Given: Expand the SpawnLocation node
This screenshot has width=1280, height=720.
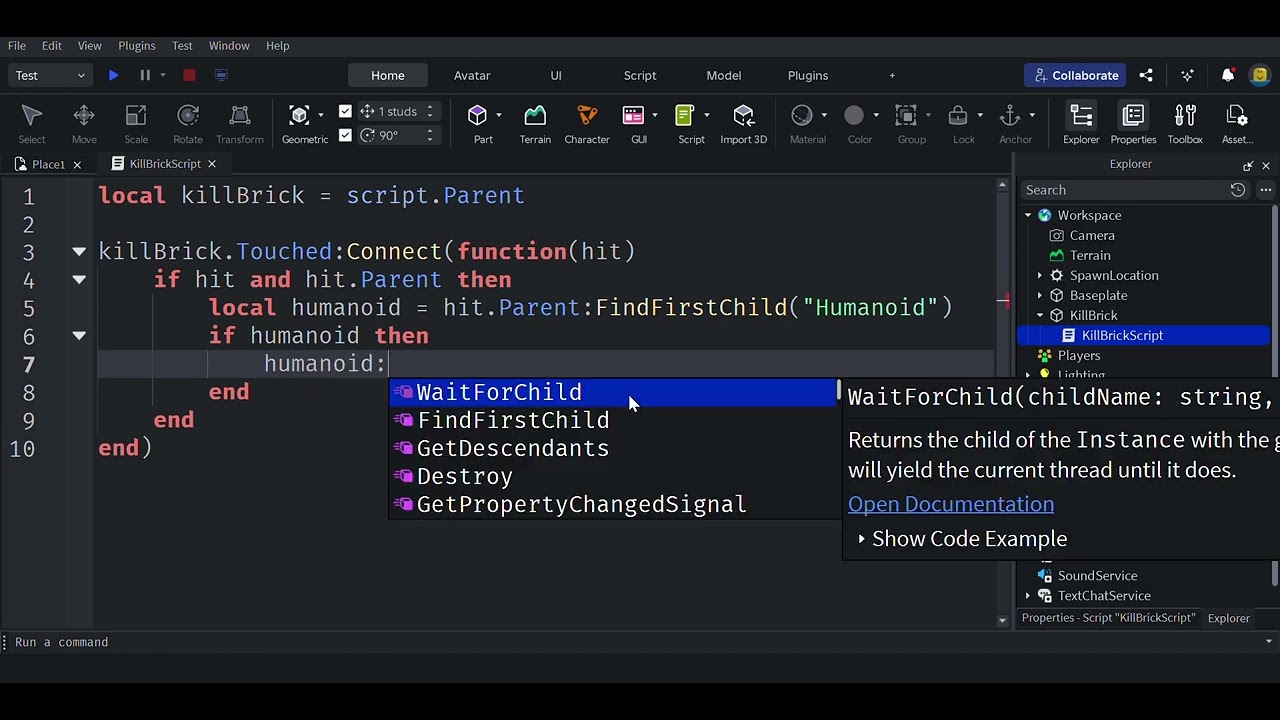Looking at the screenshot, I should [x=1040, y=275].
